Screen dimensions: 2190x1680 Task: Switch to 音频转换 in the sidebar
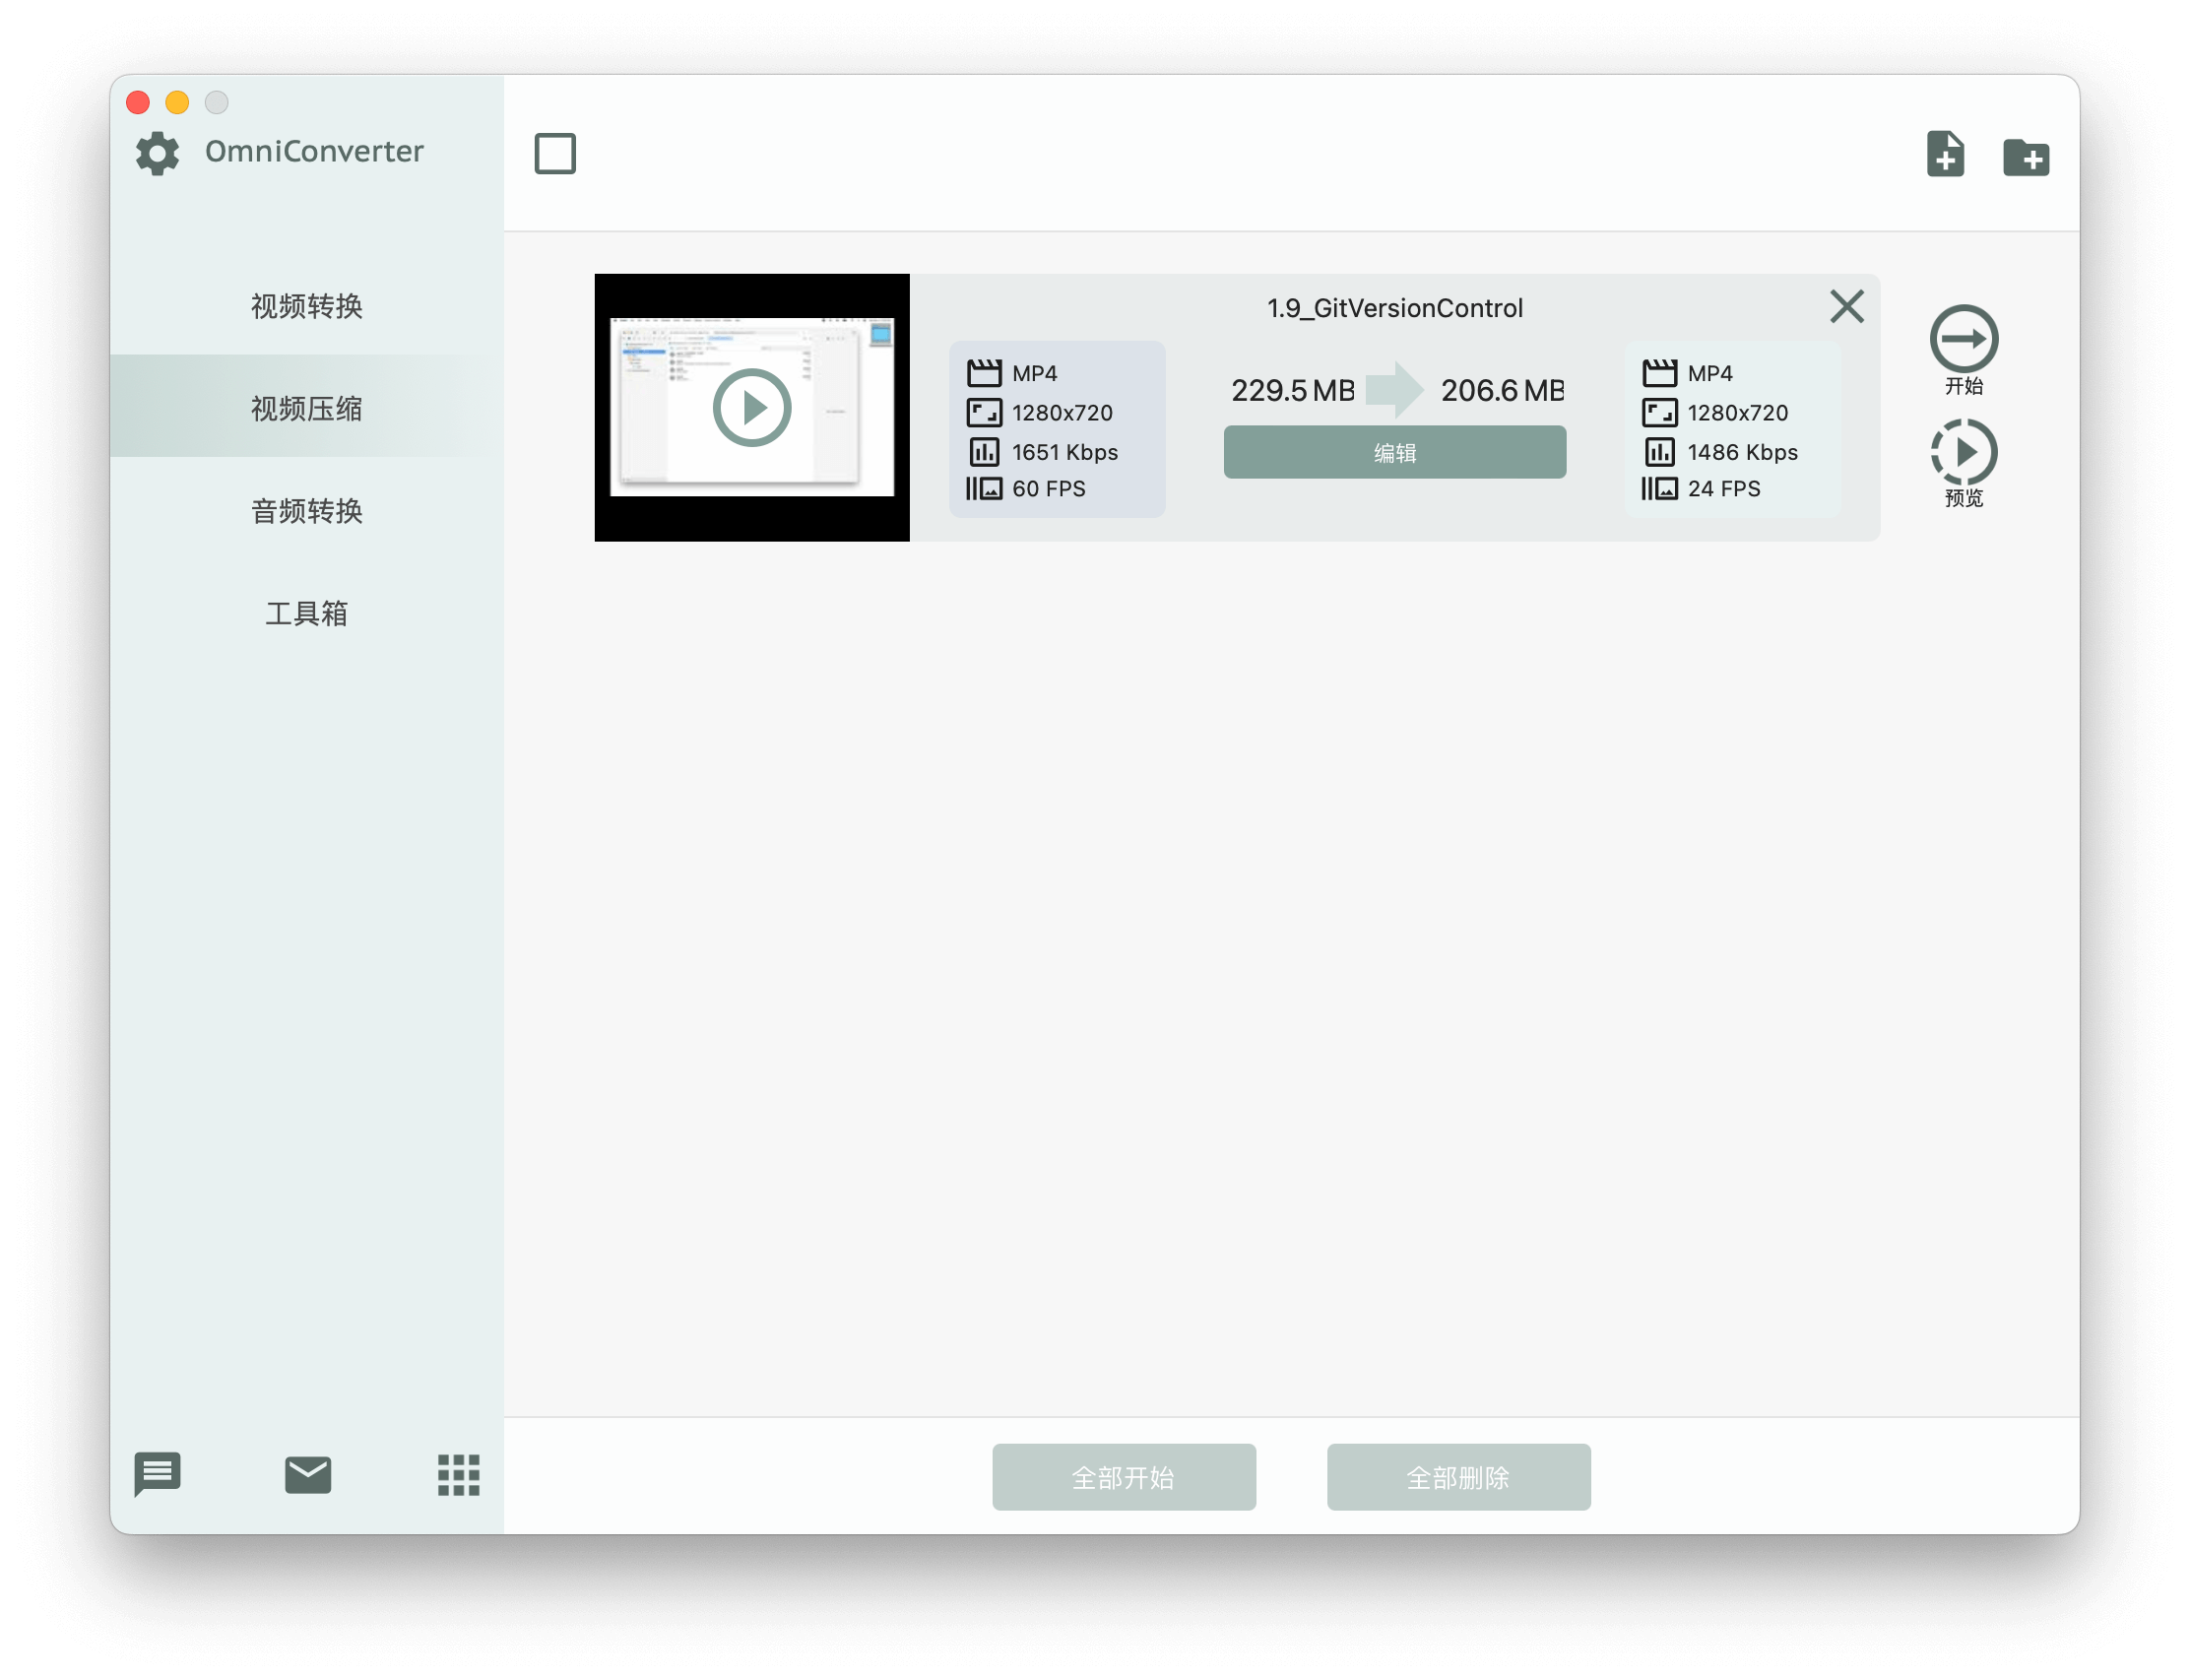pyautogui.click(x=306, y=510)
